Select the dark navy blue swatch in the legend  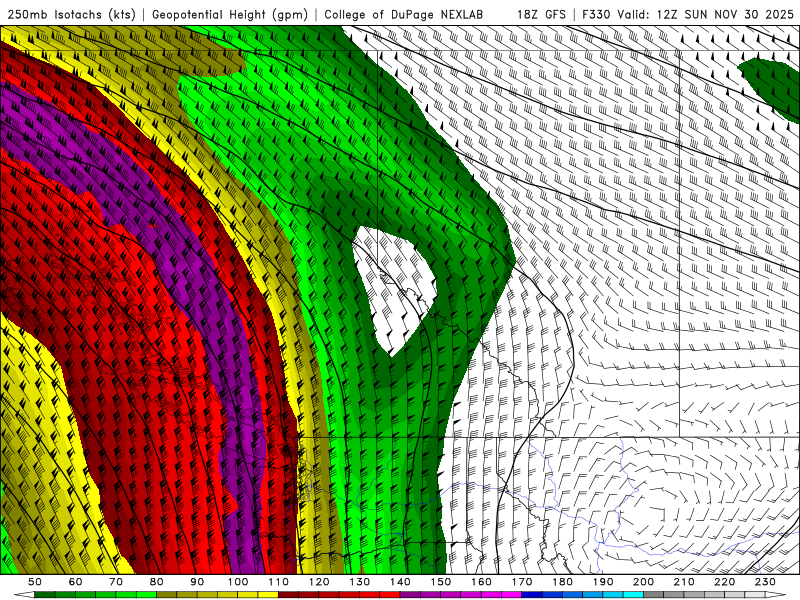pyautogui.click(x=531, y=594)
